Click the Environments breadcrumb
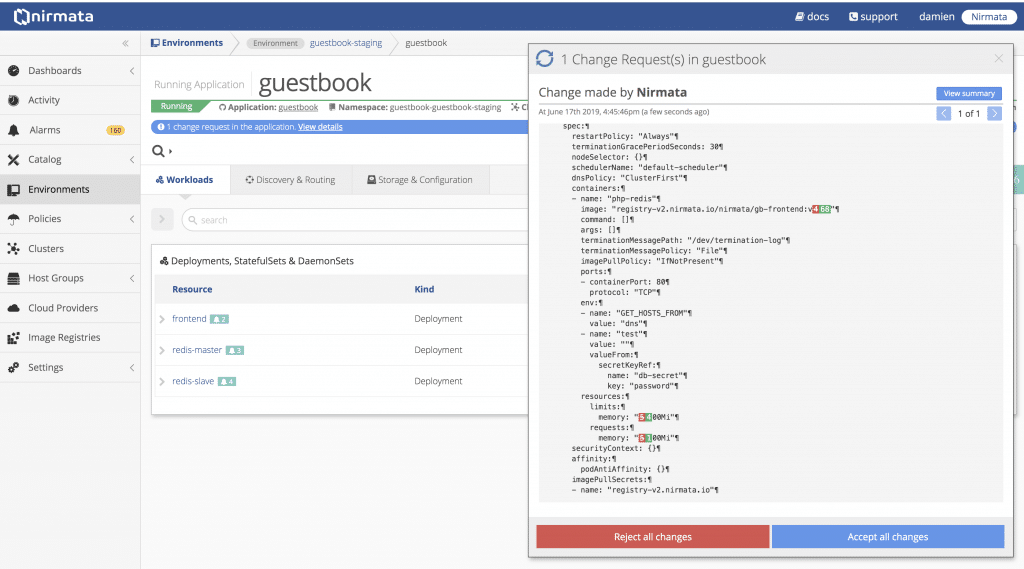The width and height of the screenshot is (1024, 569). pyautogui.click(x=187, y=43)
